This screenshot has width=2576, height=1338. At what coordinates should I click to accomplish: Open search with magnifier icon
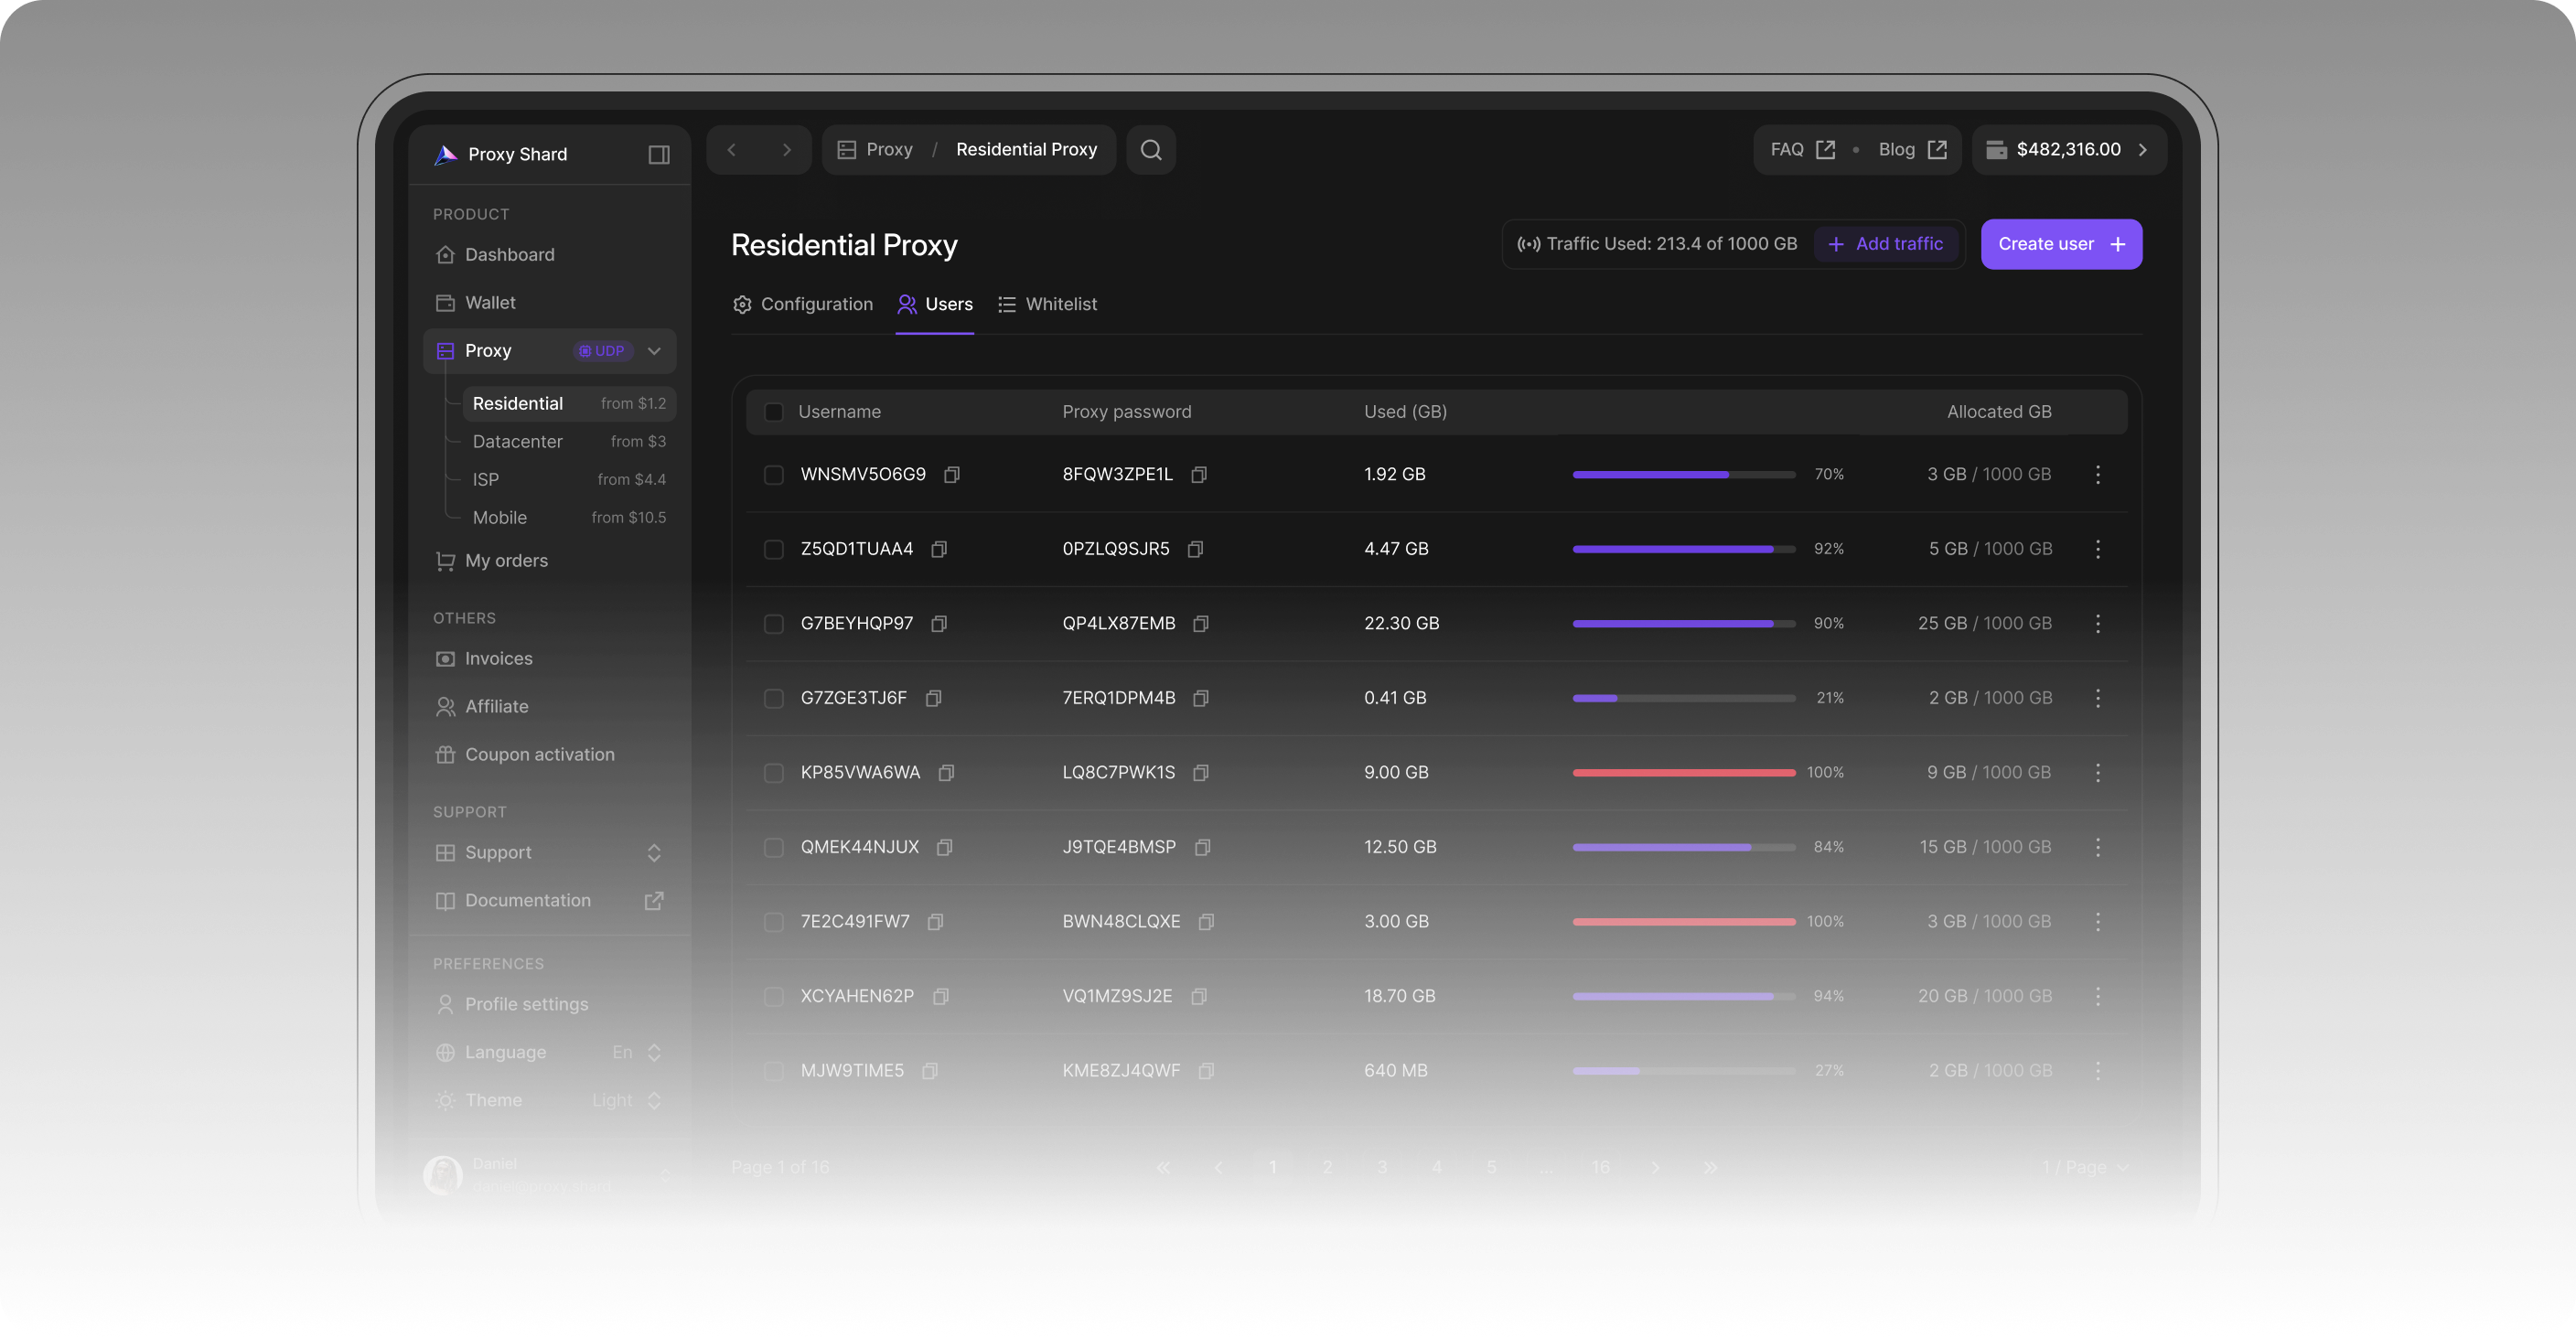tap(1150, 150)
